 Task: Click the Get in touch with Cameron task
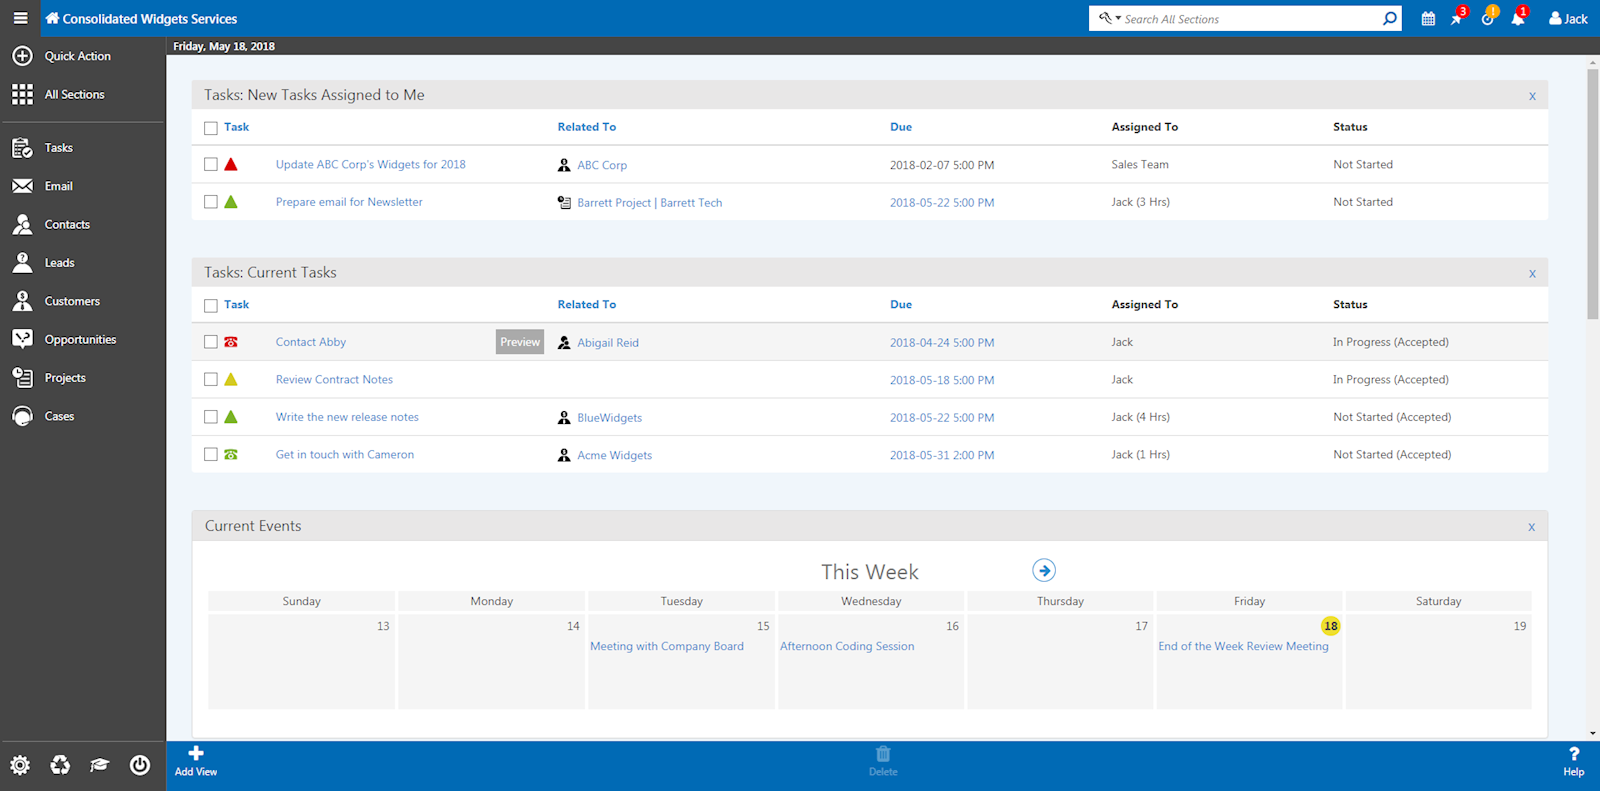coord(345,454)
